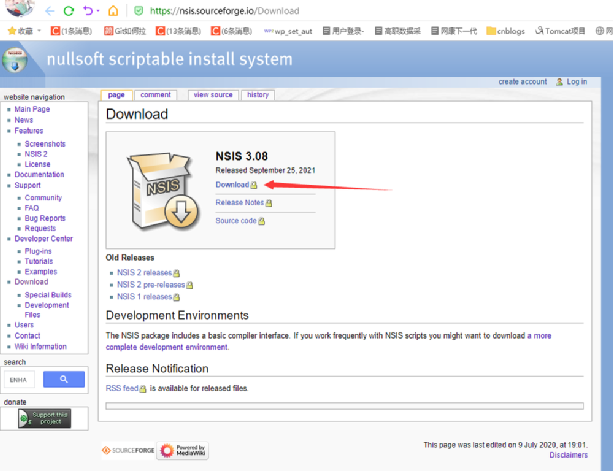Open Documentation in the sidebar
Viewport: 613px width, 471px height.
[x=39, y=174]
